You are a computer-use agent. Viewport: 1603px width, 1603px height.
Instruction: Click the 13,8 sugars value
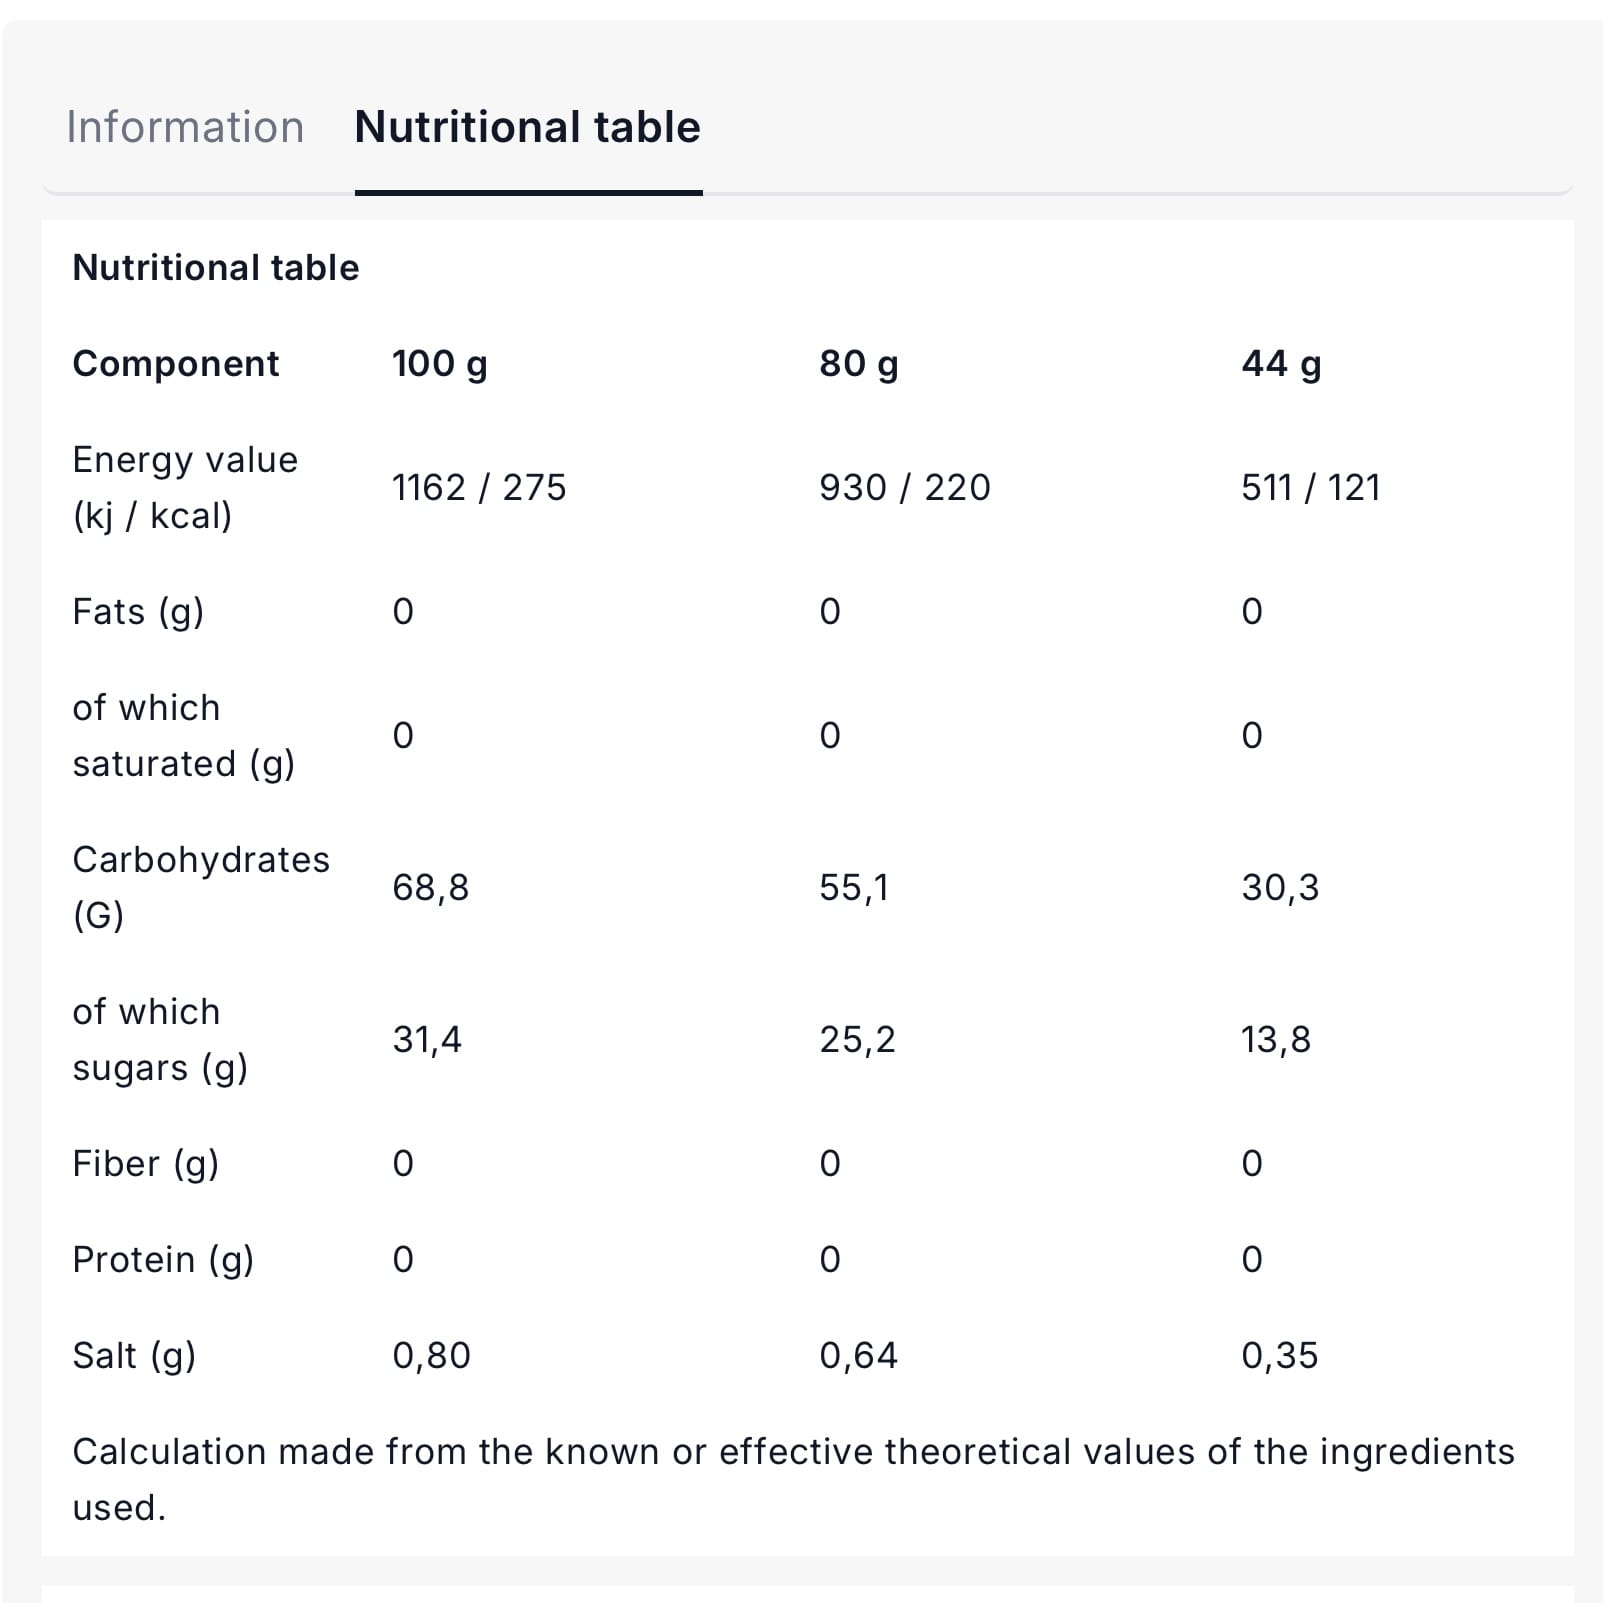click(1275, 1039)
